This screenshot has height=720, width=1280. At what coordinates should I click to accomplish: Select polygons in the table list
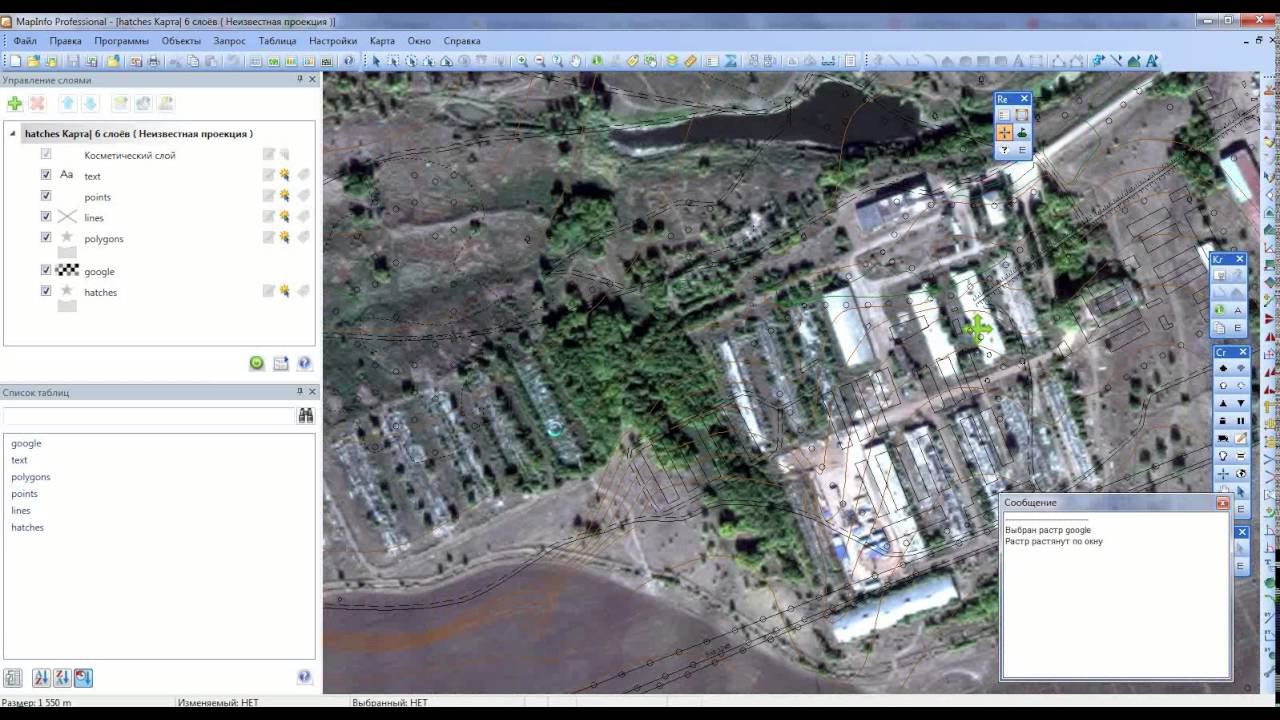coord(31,477)
